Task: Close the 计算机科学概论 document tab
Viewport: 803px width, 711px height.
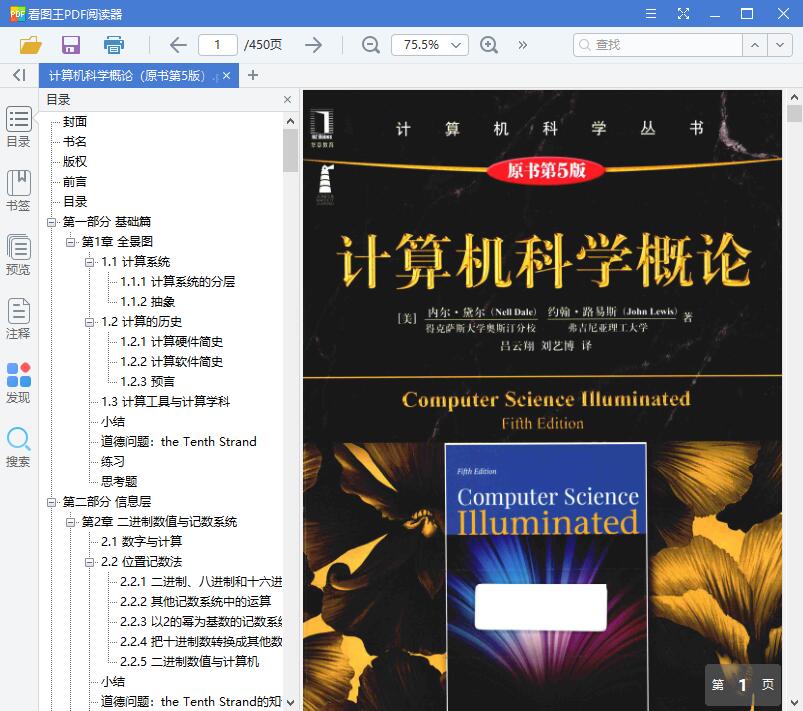Action: point(227,76)
